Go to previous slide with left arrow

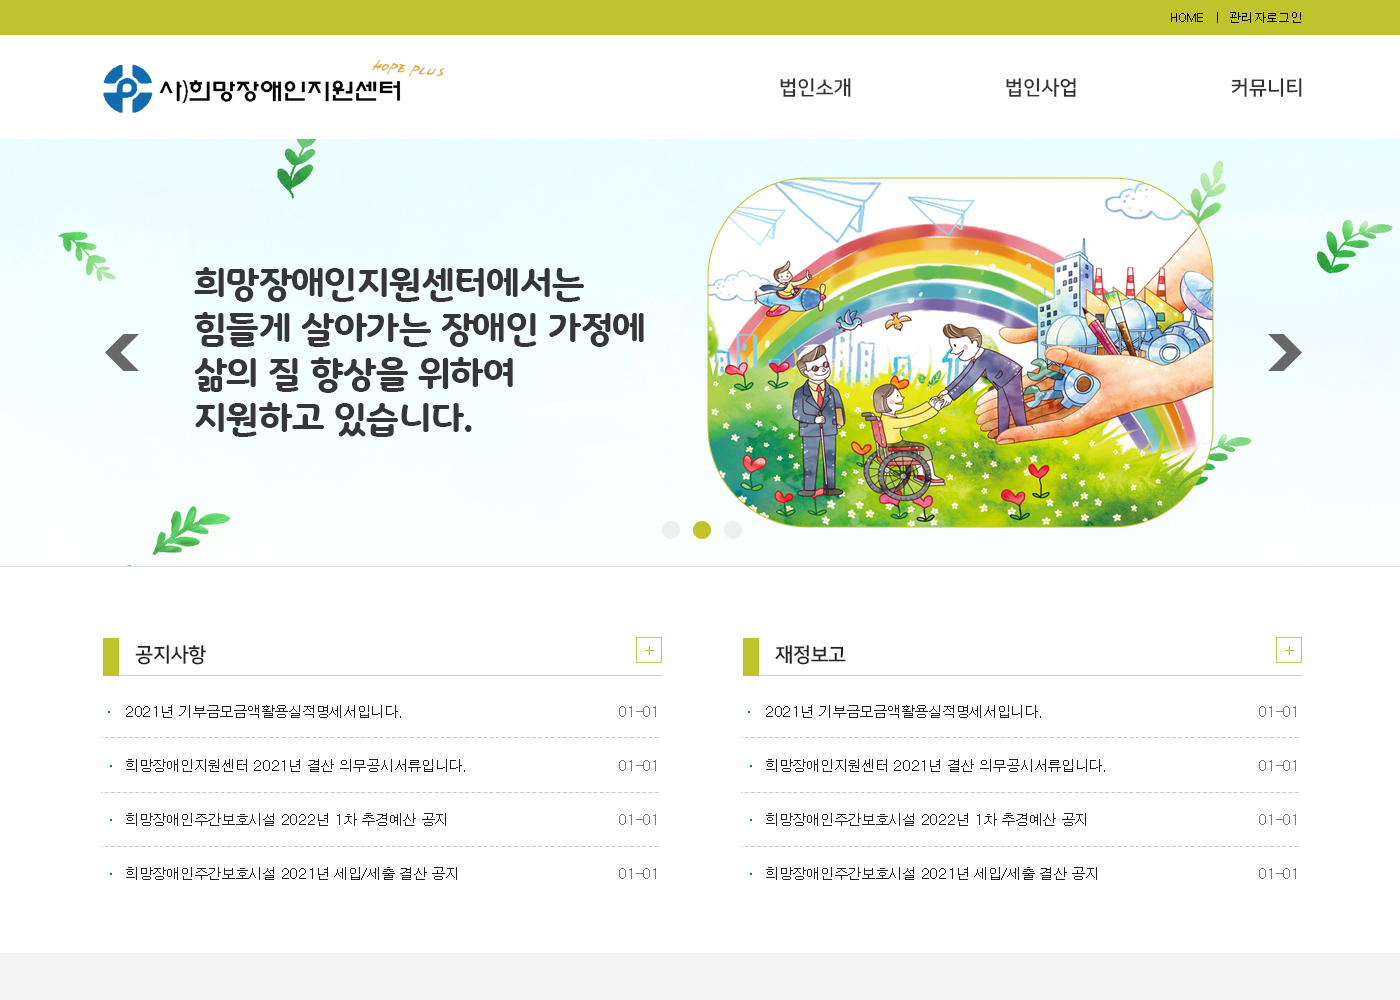122,352
